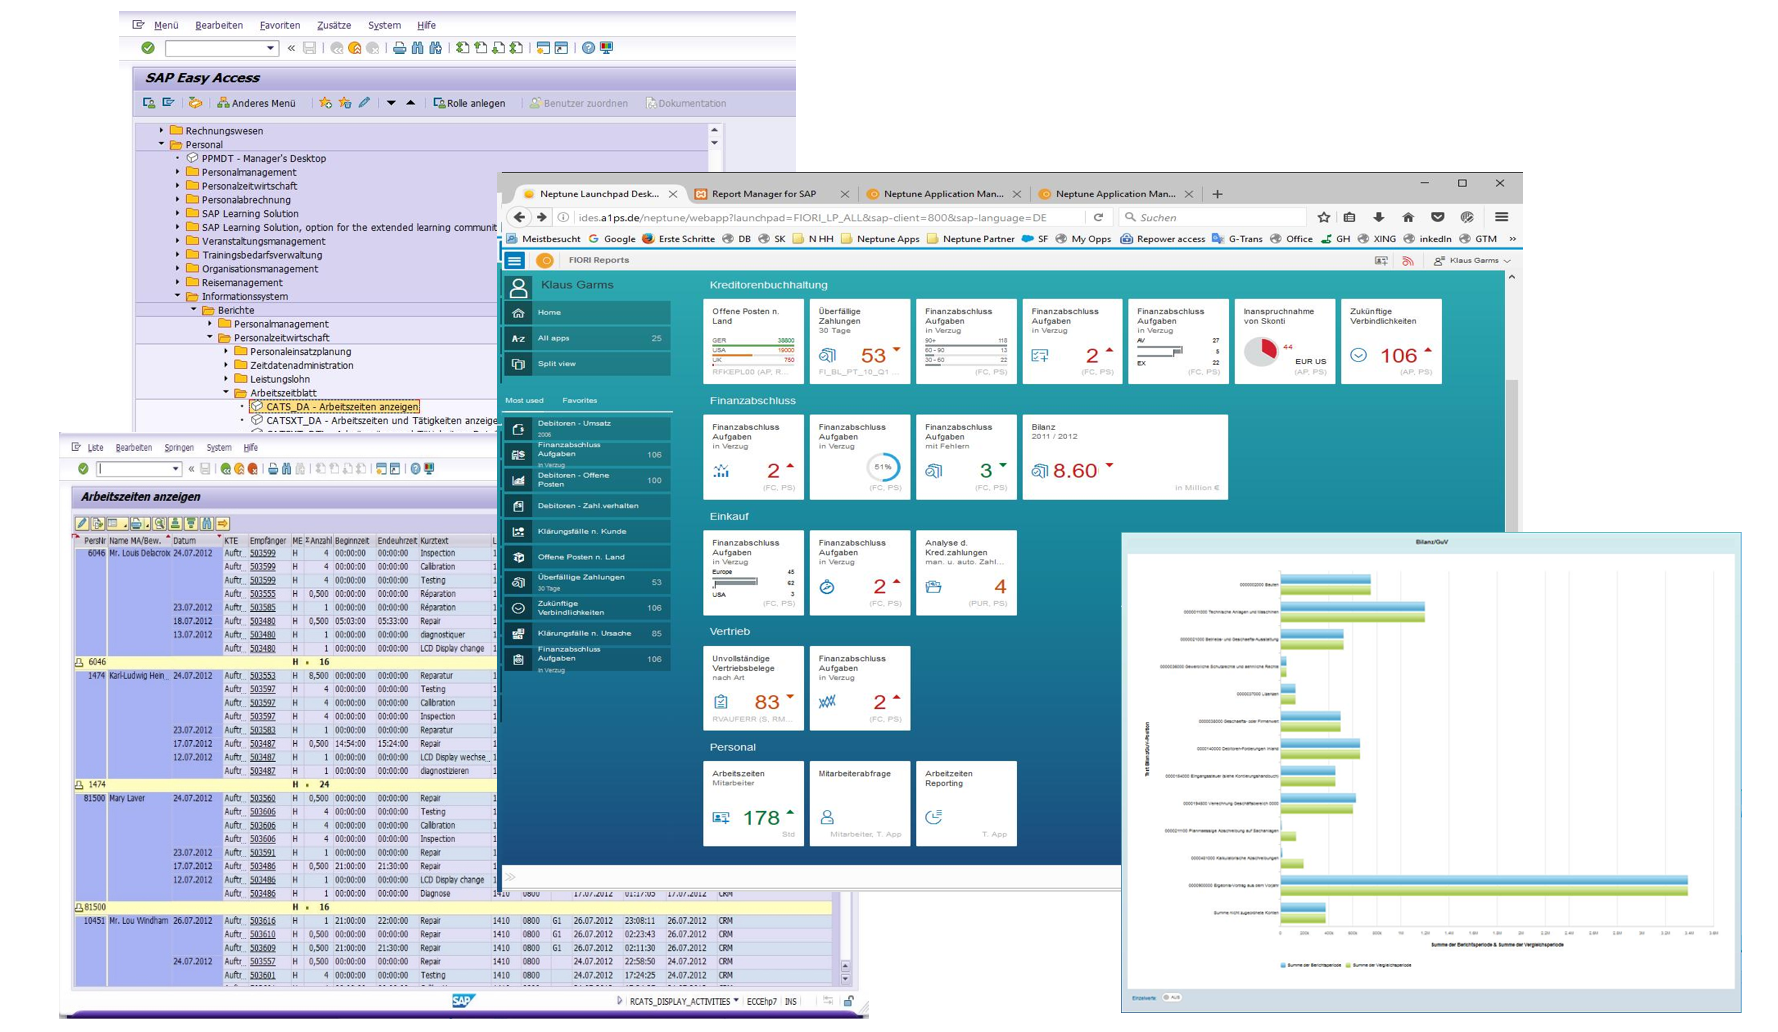
Task: Click the Rolle anlegen button
Action: pos(469,103)
